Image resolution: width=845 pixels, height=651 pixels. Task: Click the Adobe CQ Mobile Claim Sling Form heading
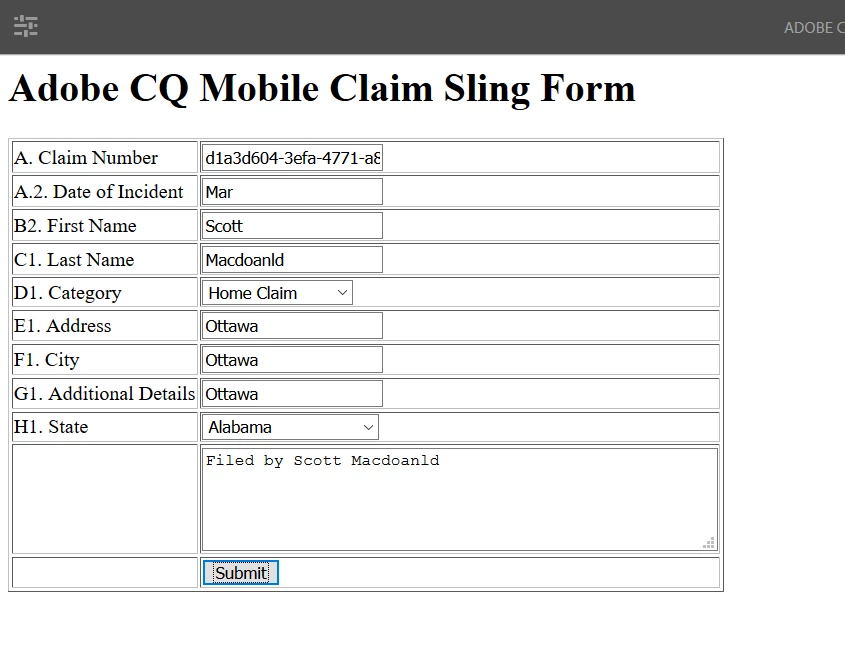coord(322,88)
